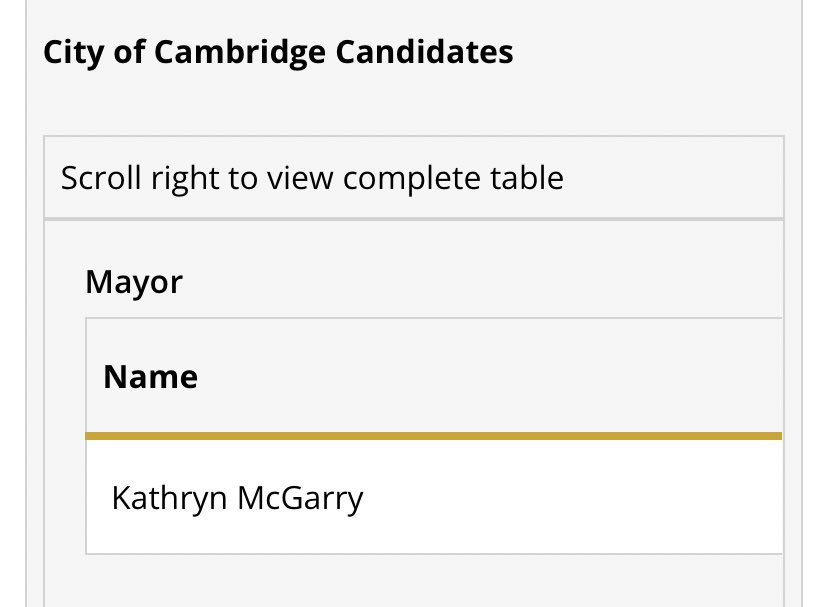
Task: Click the word view in the notice
Action: (300, 178)
